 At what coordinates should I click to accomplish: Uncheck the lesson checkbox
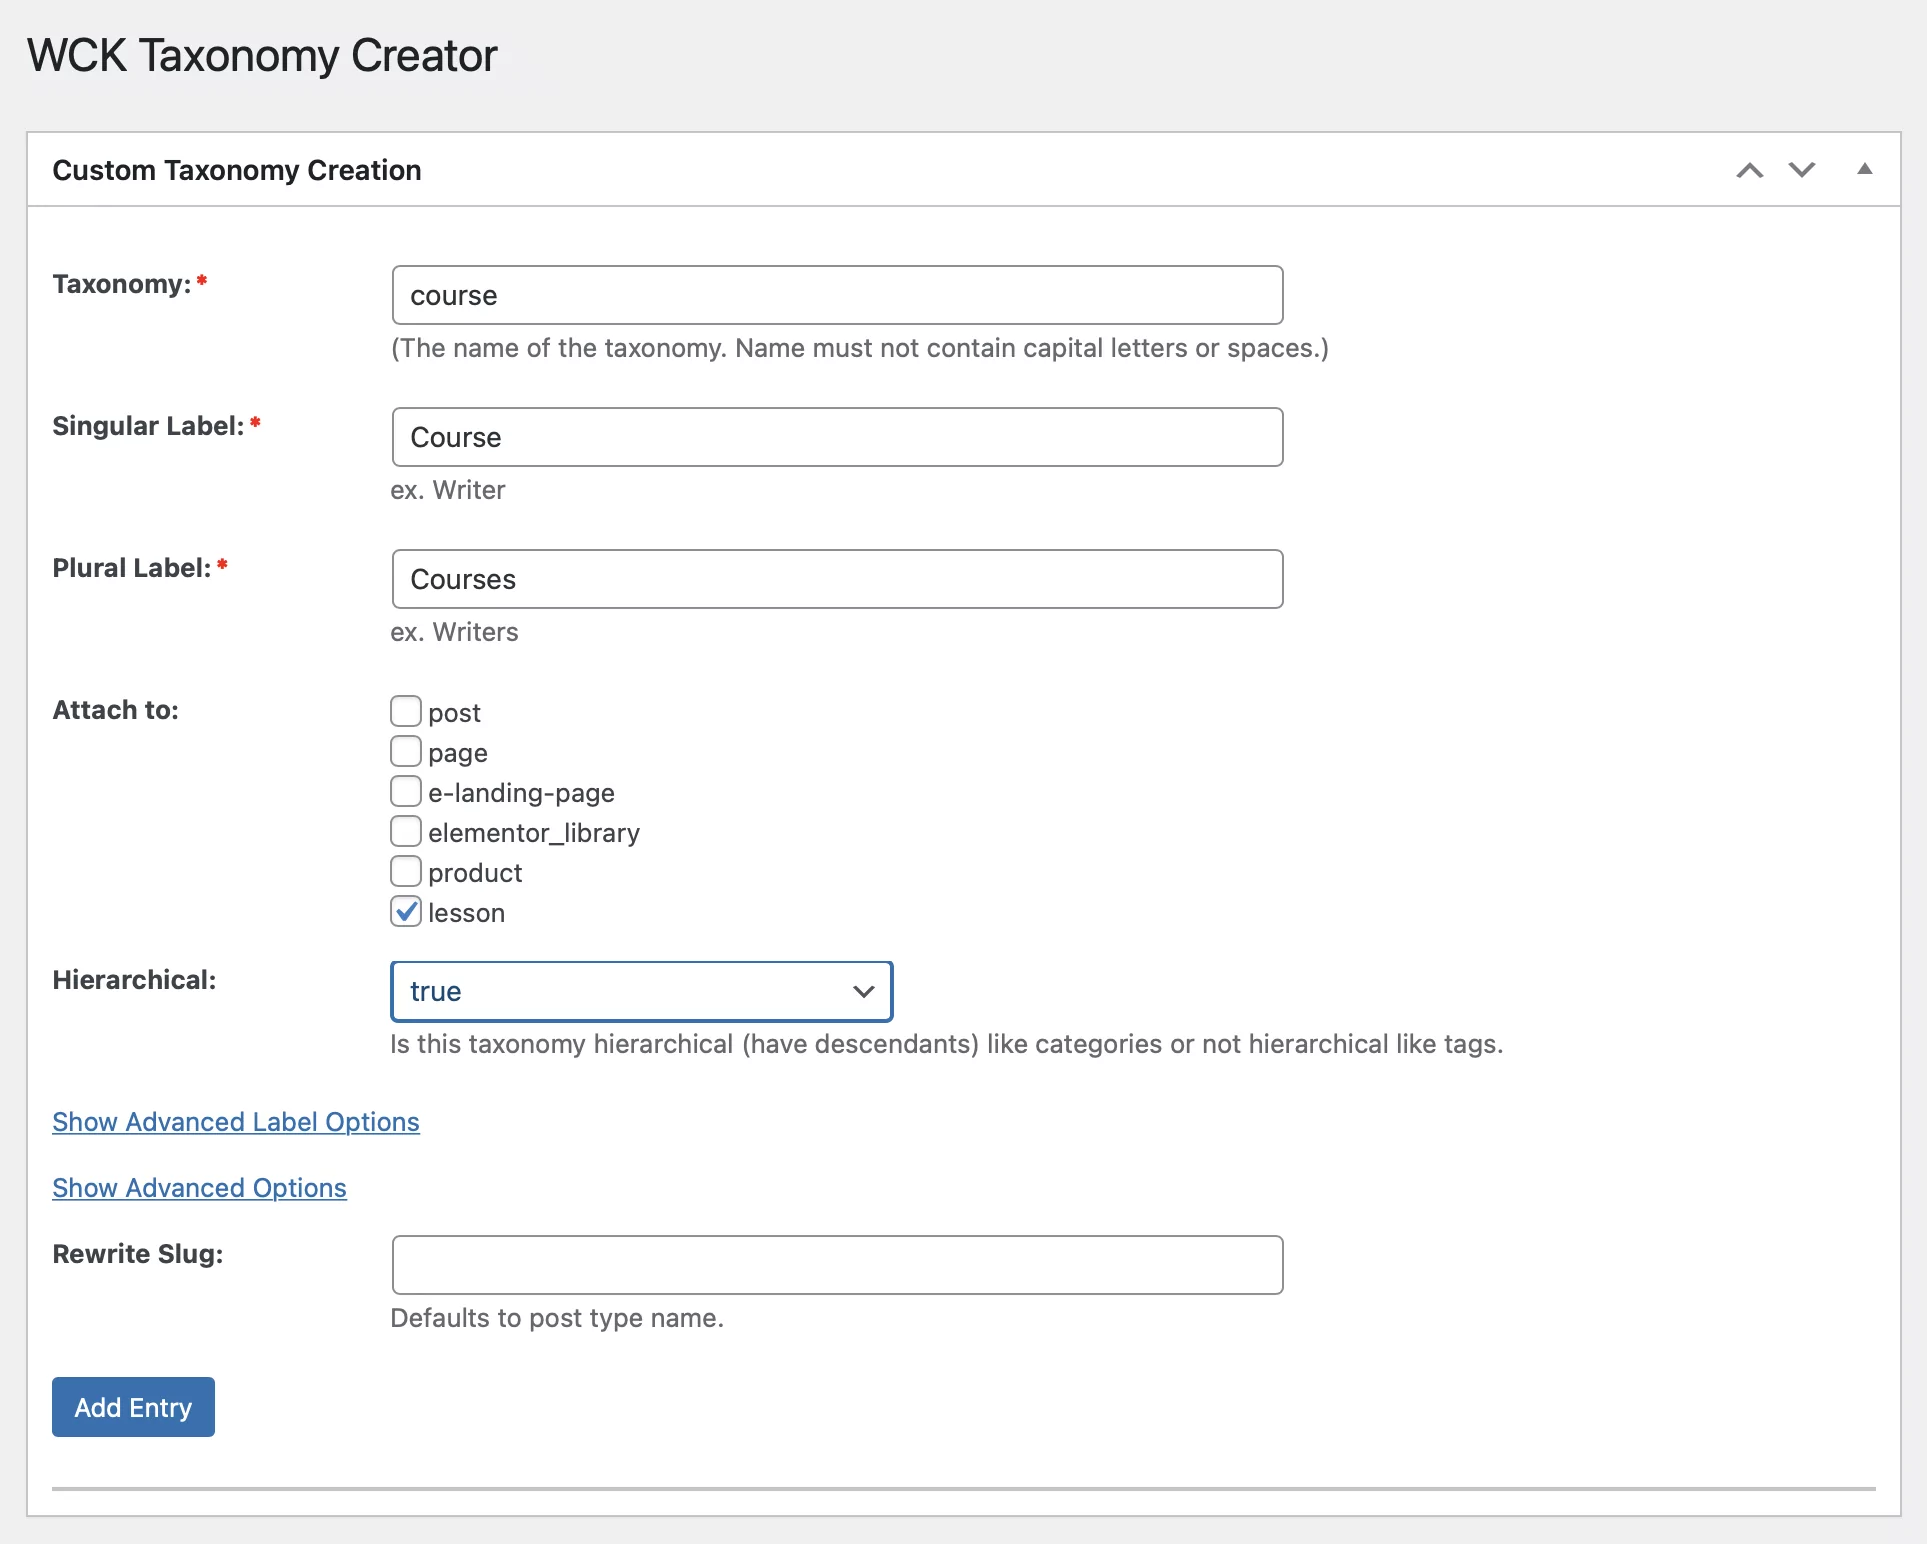click(x=405, y=911)
